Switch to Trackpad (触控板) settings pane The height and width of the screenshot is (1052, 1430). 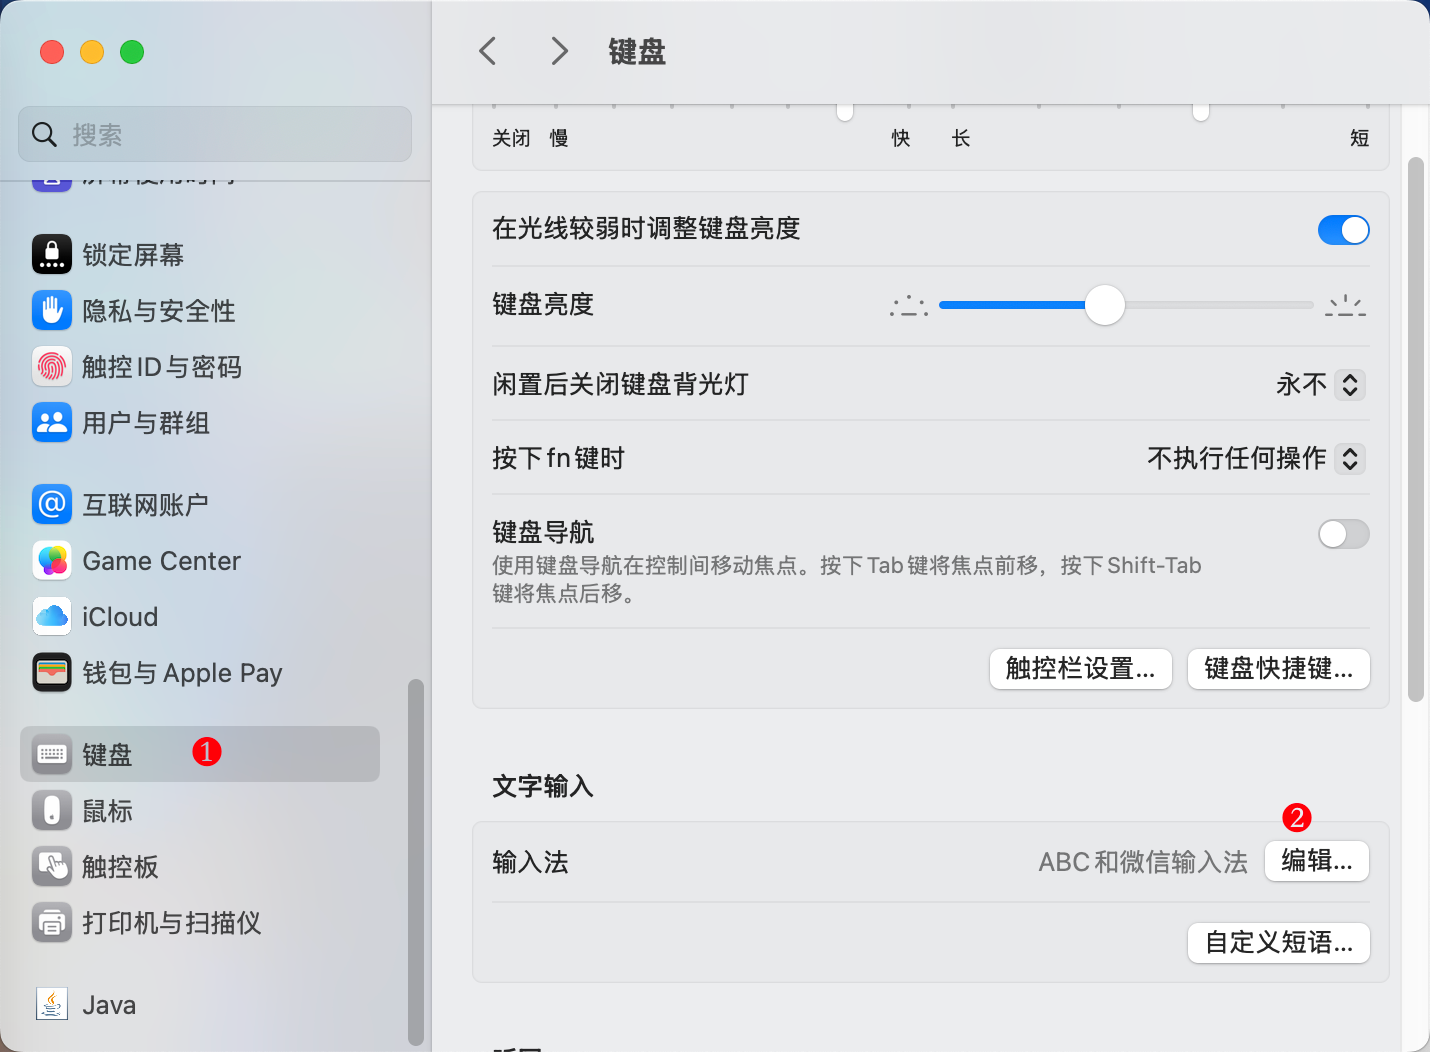(120, 867)
